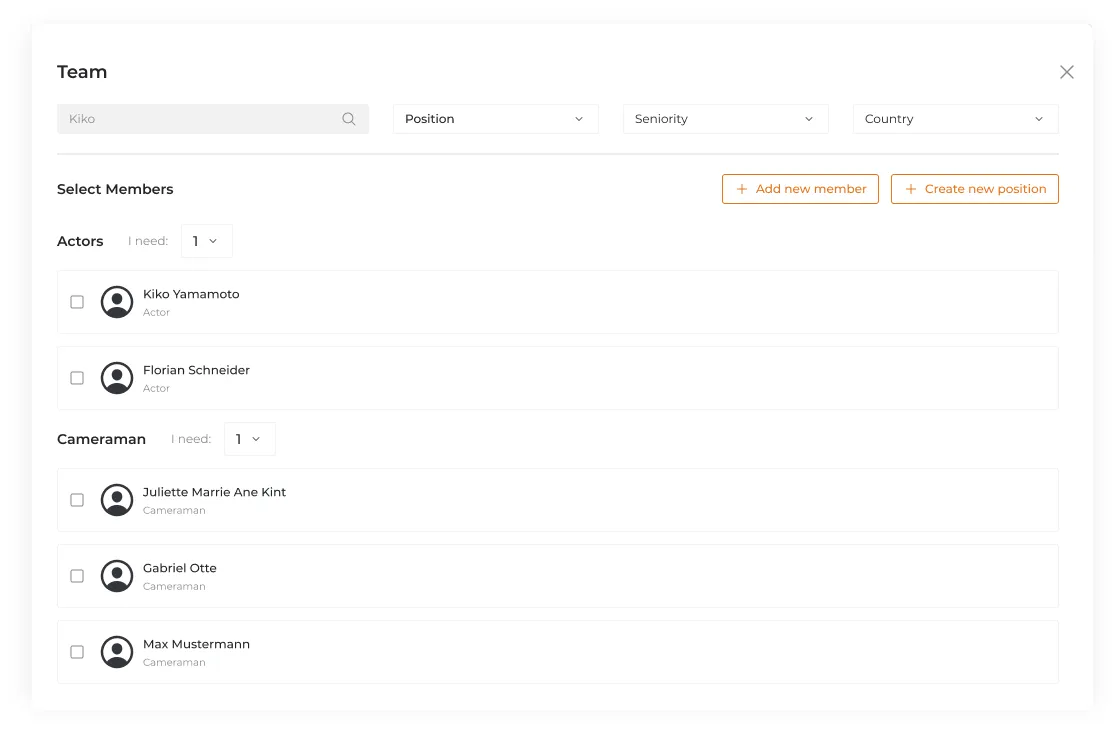Click the Add new member button
Viewport: 1119px width, 734px height.
[x=800, y=189]
